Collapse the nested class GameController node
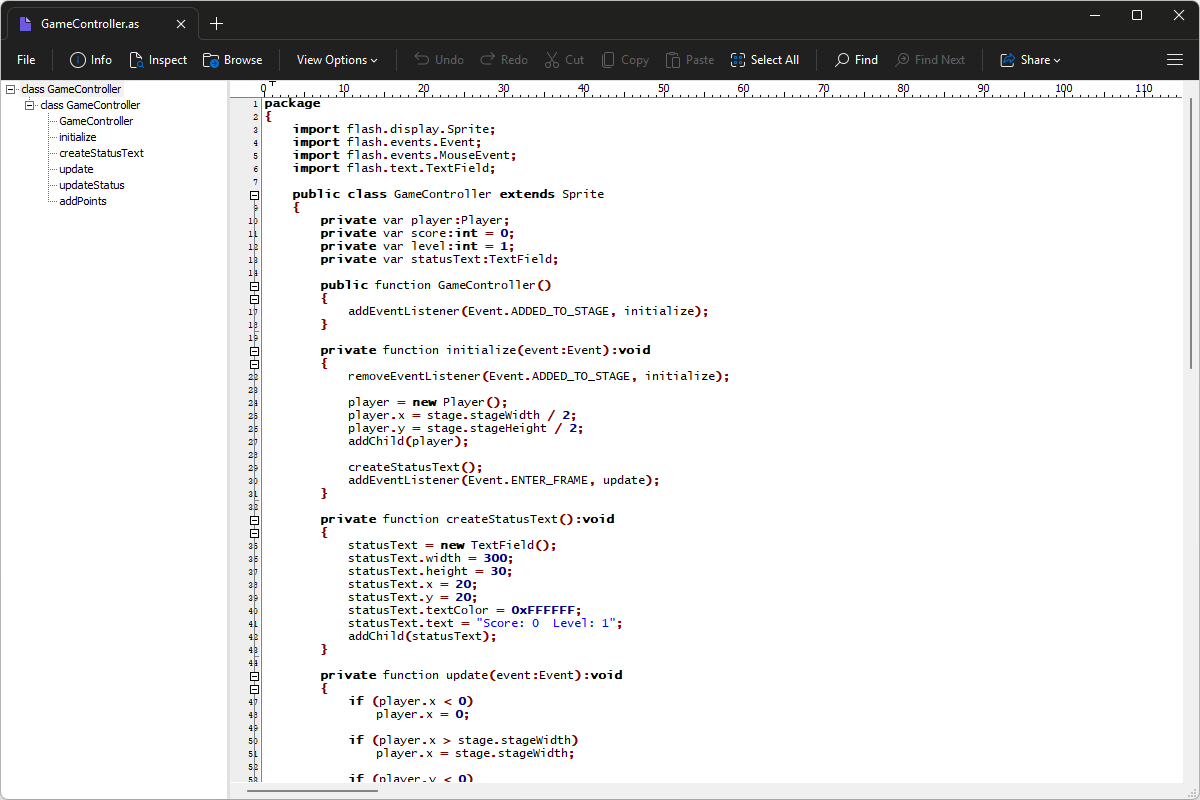 30,105
